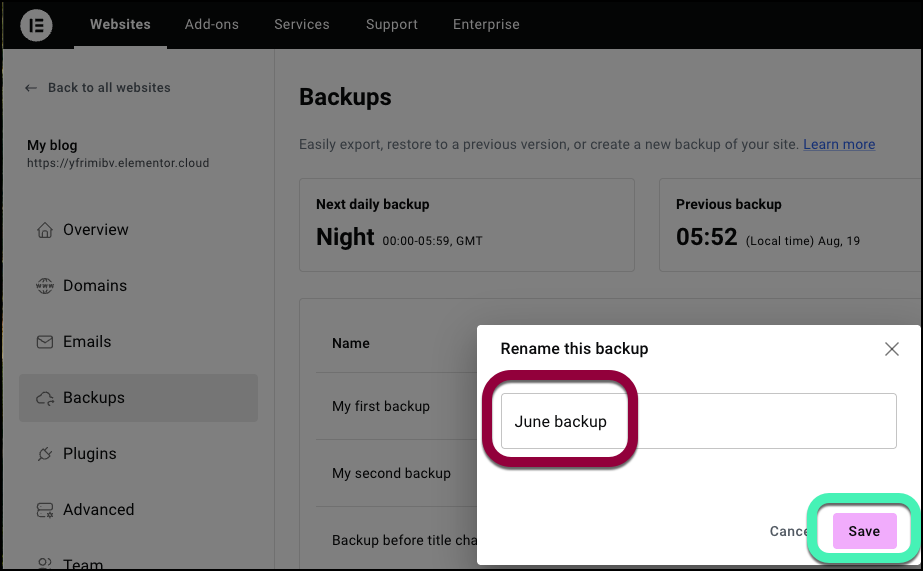Select the My first backup row
The image size is (923, 571).
pyautogui.click(x=396, y=406)
